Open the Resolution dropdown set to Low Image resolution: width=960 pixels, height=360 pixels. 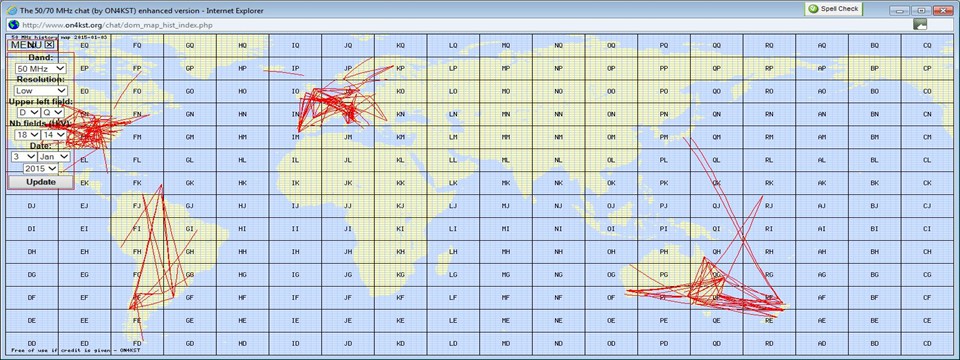(x=40, y=91)
